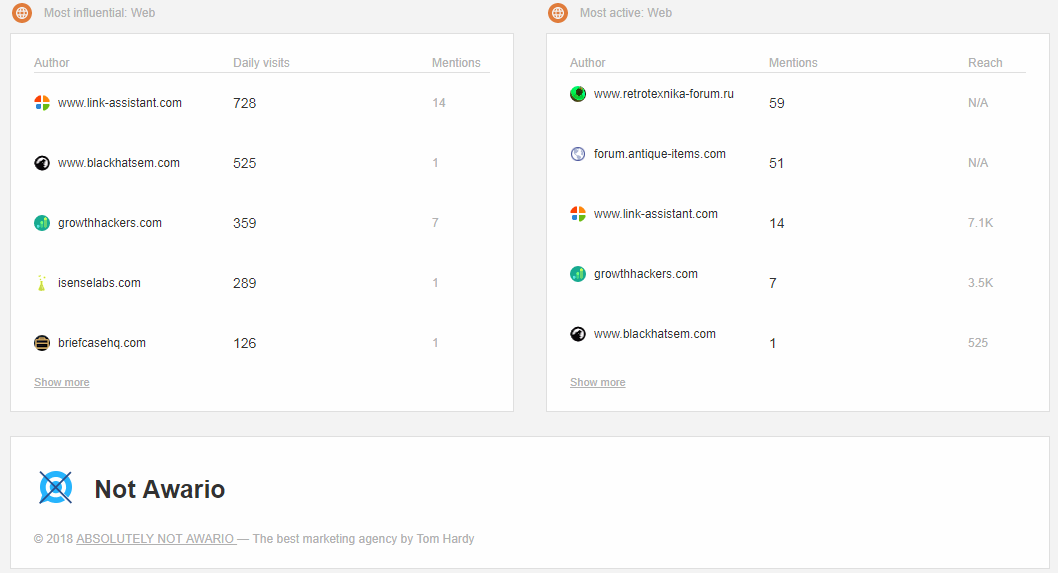Click the Mentions header in Most active
Image resolution: width=1058 pixels, height=573 pixels.
click(793, 63)
